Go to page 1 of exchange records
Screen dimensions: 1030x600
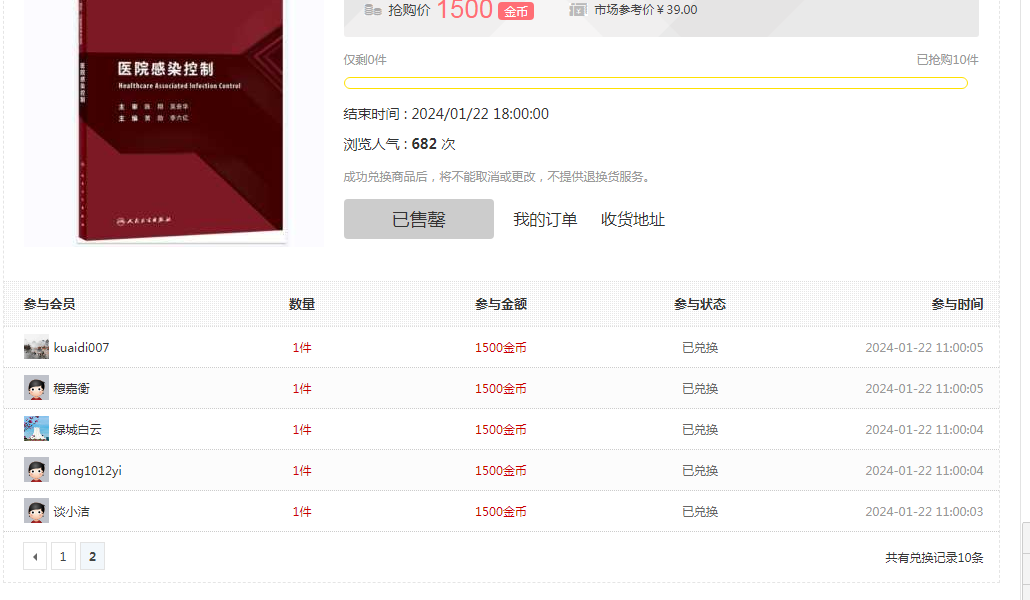coord(63,555)
